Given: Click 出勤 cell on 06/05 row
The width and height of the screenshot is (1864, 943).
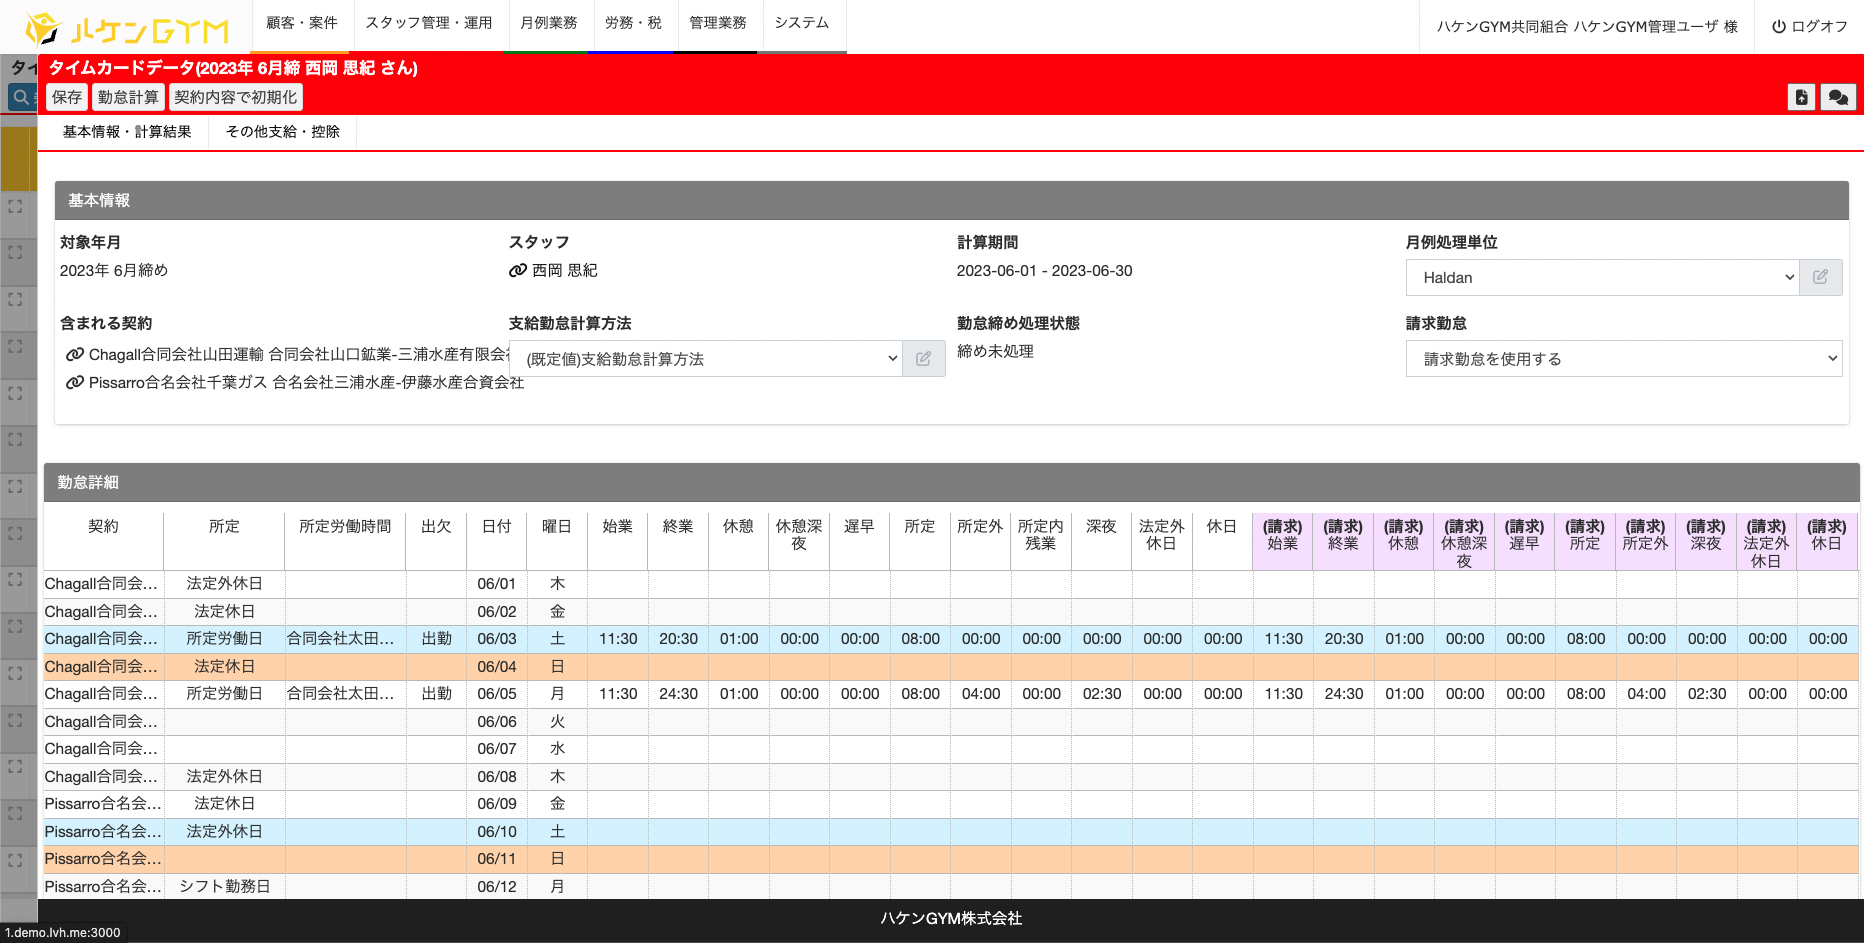Looking at the screenshot, I should pos(436,694).
